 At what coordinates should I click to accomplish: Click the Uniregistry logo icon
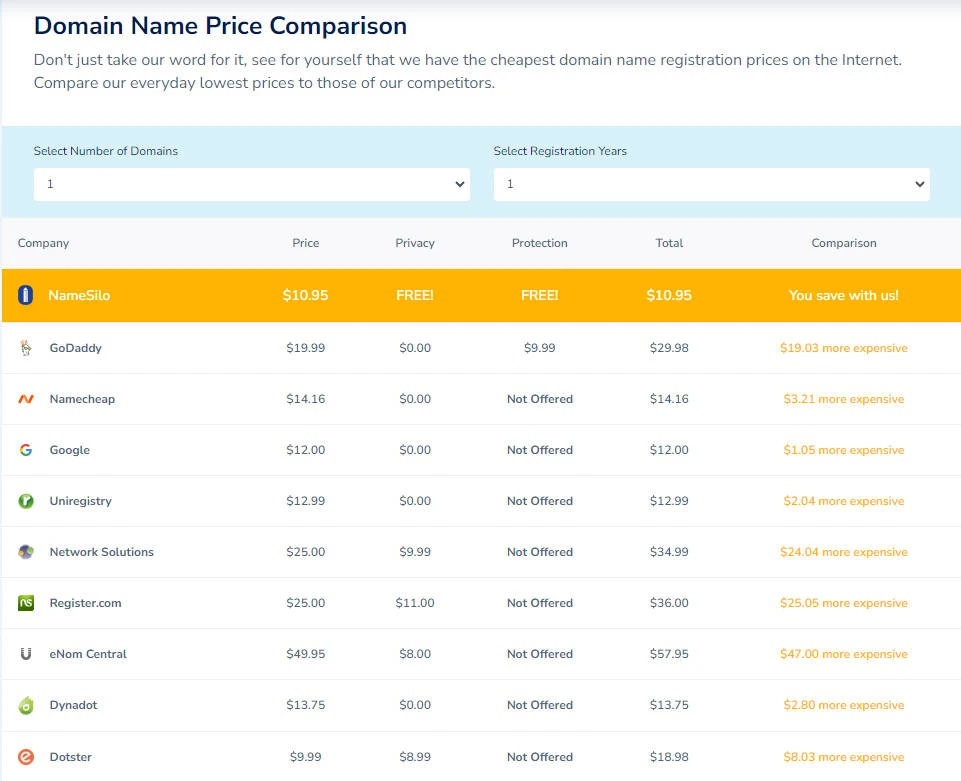click(x=26, y=501)
